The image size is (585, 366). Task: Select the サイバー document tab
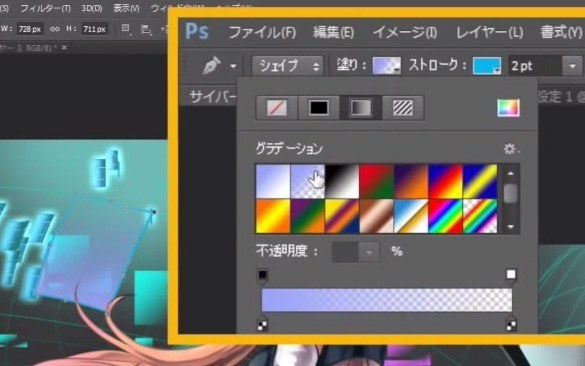coord(213,97)
